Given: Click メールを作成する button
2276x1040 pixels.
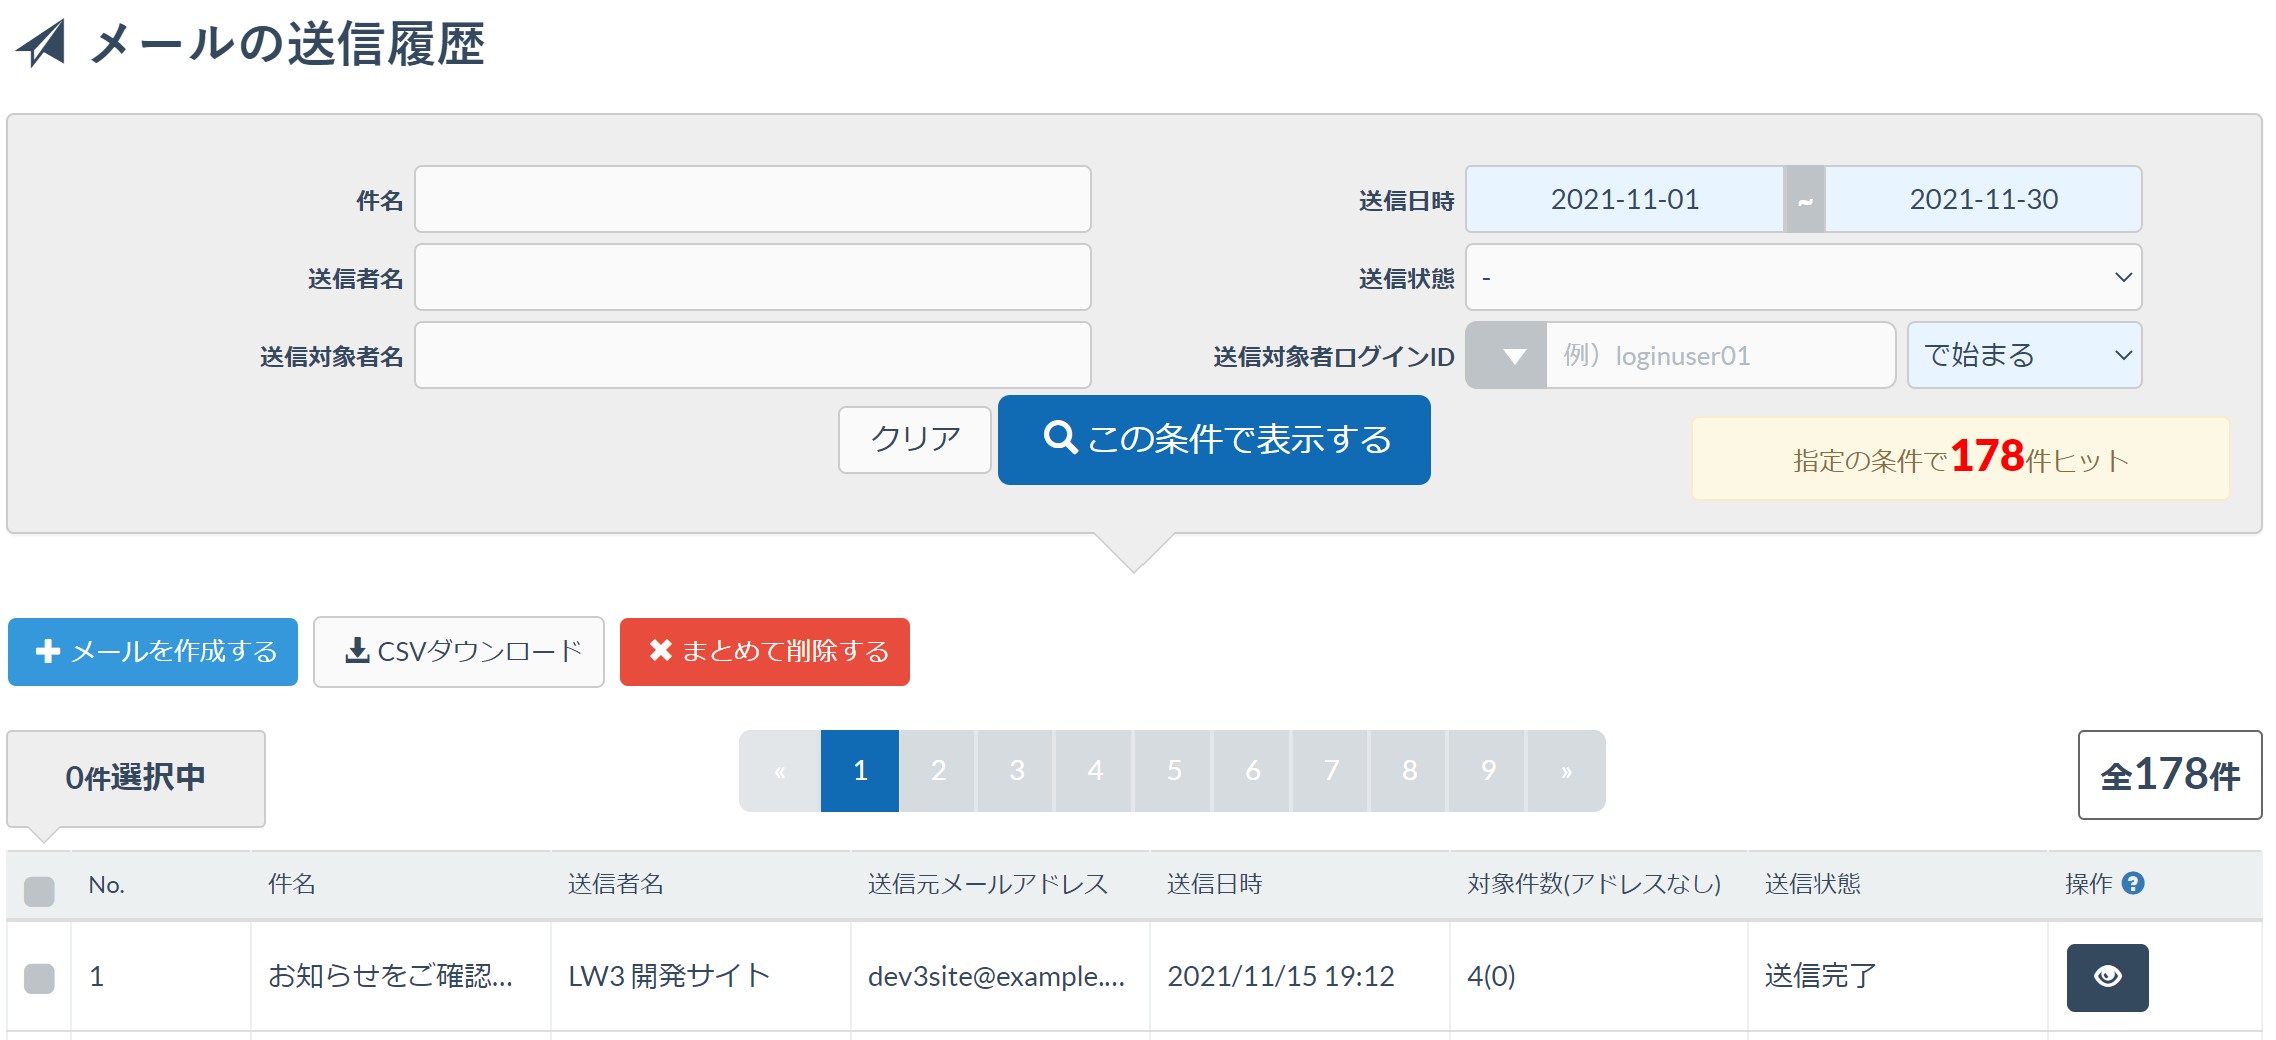Looking at the screenshot, I should pos(153,652).
